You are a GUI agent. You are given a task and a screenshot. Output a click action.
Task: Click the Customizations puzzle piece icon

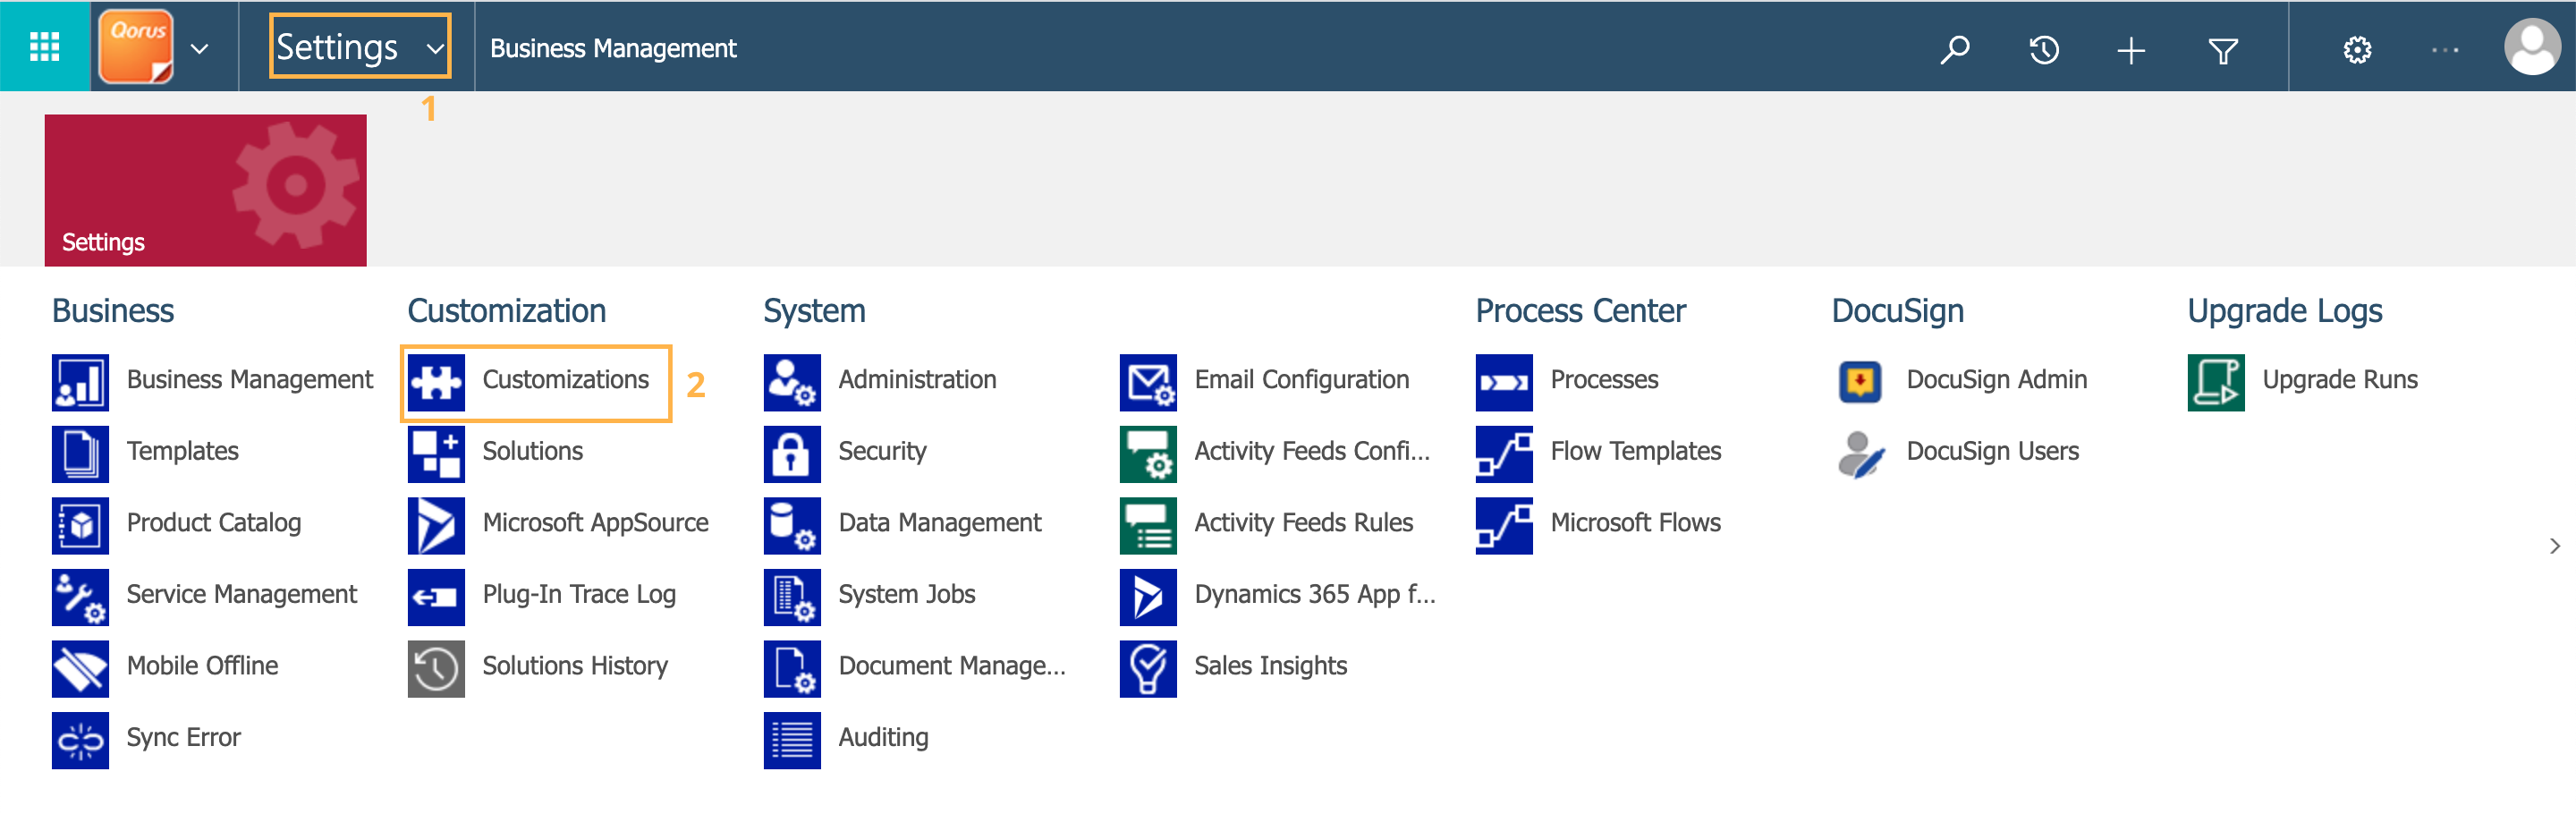[436, 382]
